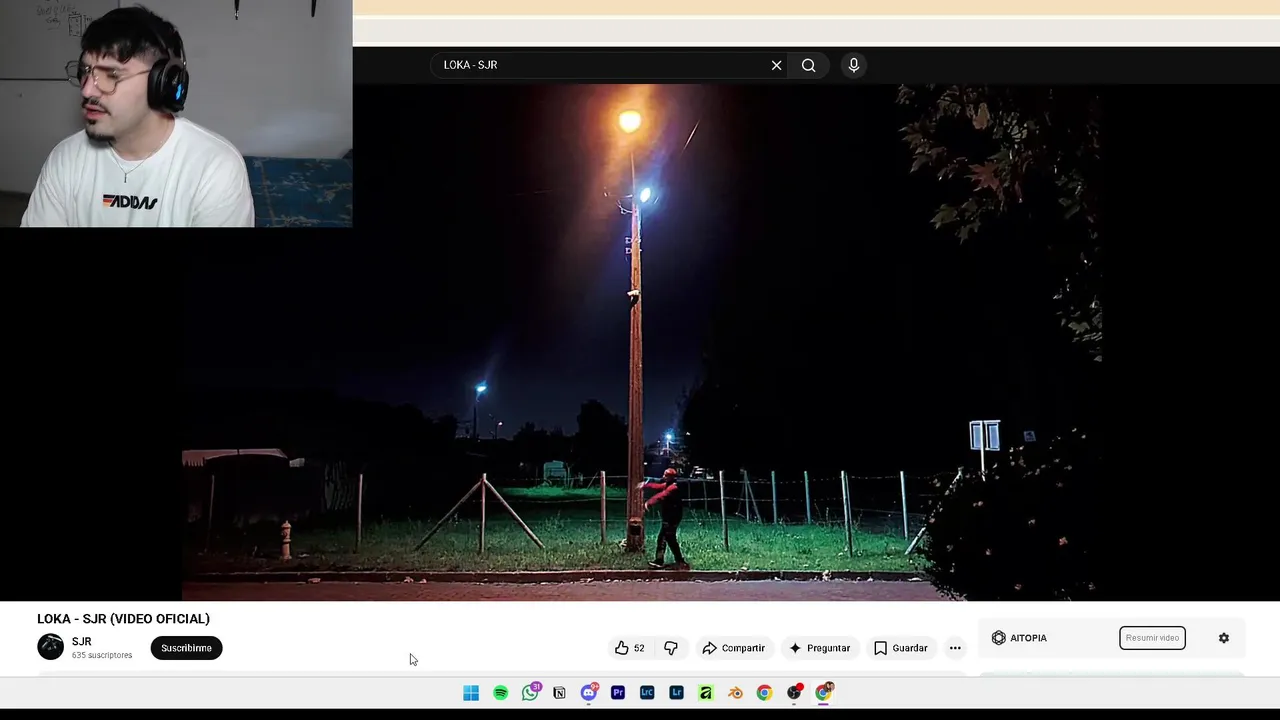The image size is (1280, 720).
Task: Like the video with thumbs up
Action: [630, 648]
